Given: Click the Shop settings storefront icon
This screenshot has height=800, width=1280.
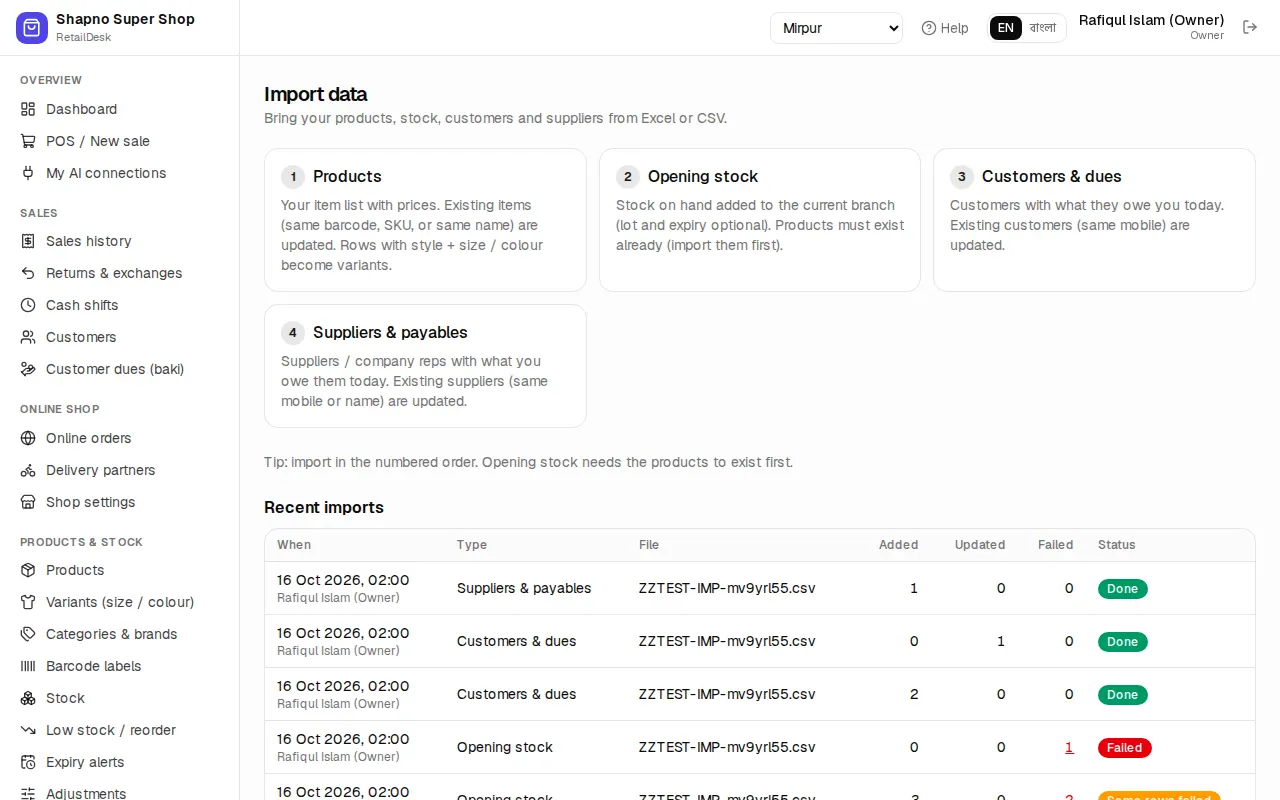Looking at the screenshot, I should click(x=28, y=502).
